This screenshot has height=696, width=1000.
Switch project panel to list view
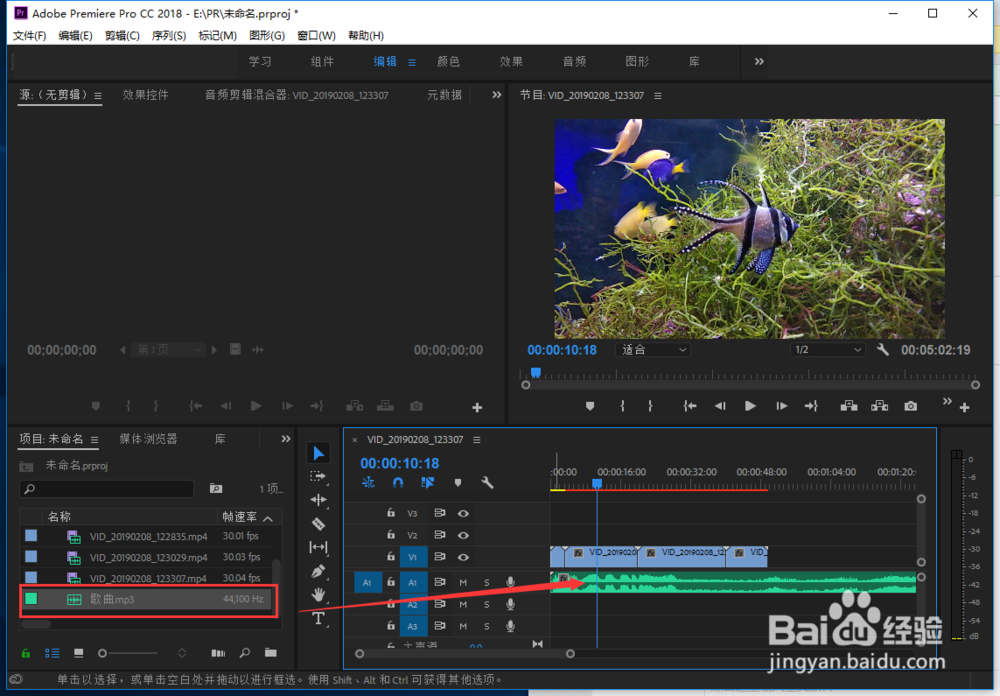52,653
